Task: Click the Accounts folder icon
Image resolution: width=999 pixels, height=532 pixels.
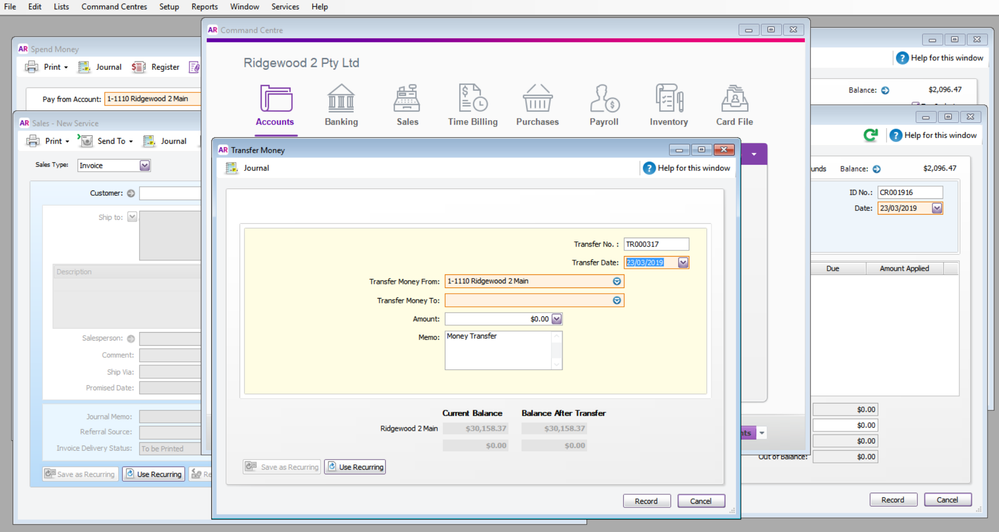Action: [275, 101]
